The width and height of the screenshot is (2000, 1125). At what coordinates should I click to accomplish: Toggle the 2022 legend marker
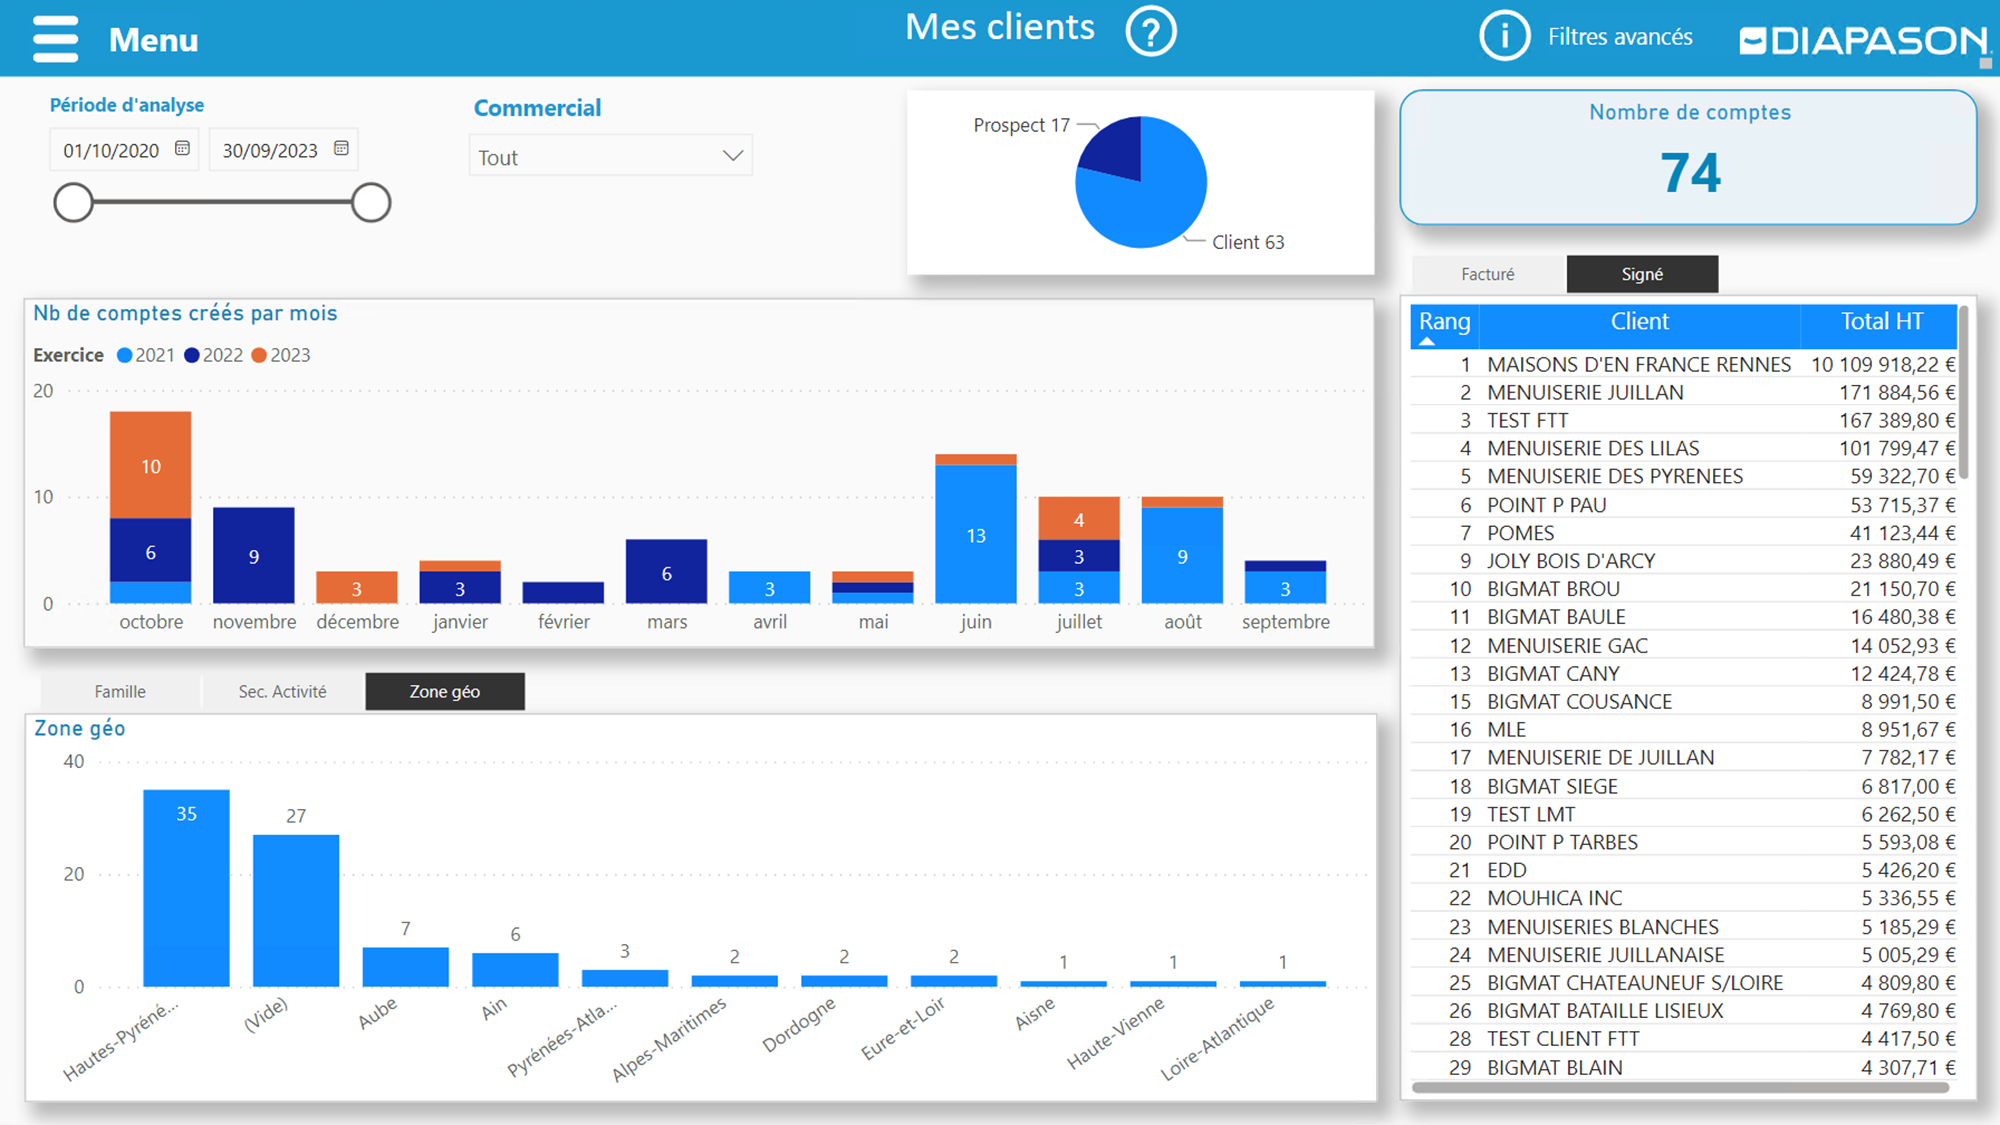(192, 355)
